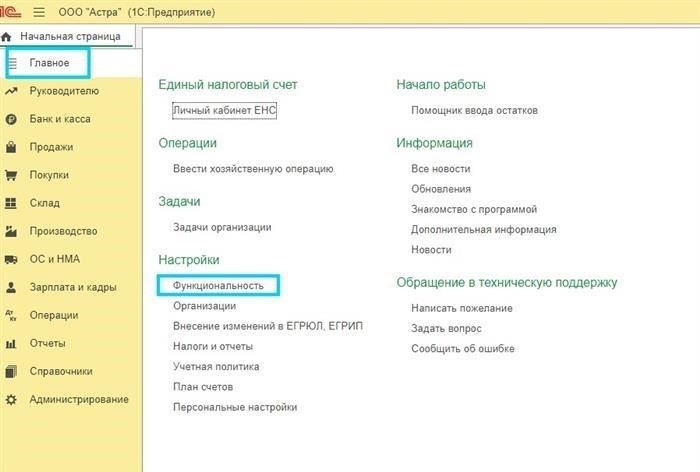Click the Обновления link
This screenshot has height=472, width=700.
click(x=441, y=189)
